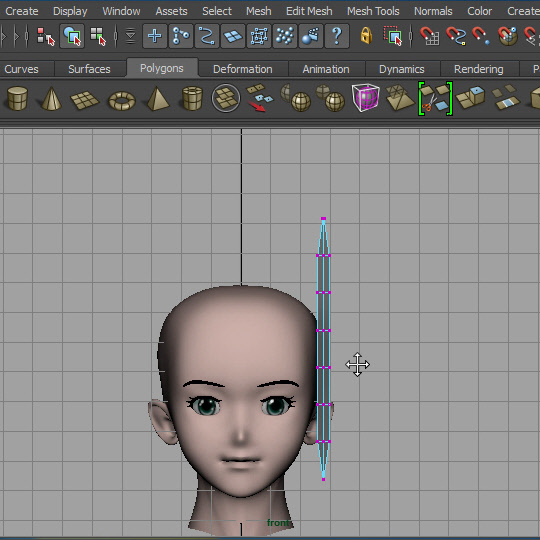The width and height of the screenshot is (540, 540).
Task: Toggle the selection lock icon
Action: click(x=366, y=35)
